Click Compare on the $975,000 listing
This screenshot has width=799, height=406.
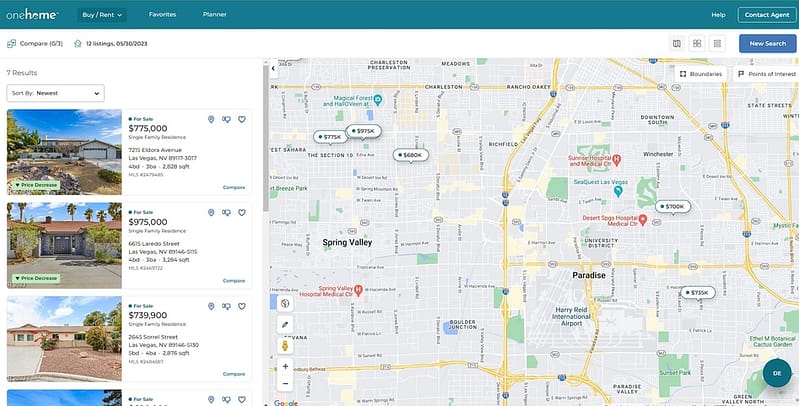click(234, 281)
